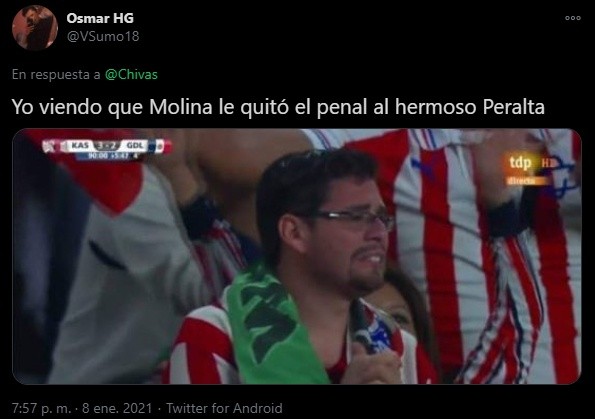Screen dimensions: 595x419
Task: Open the @VSumo18 handle profile
Action: pyautogui.click(x=103, y=36)
